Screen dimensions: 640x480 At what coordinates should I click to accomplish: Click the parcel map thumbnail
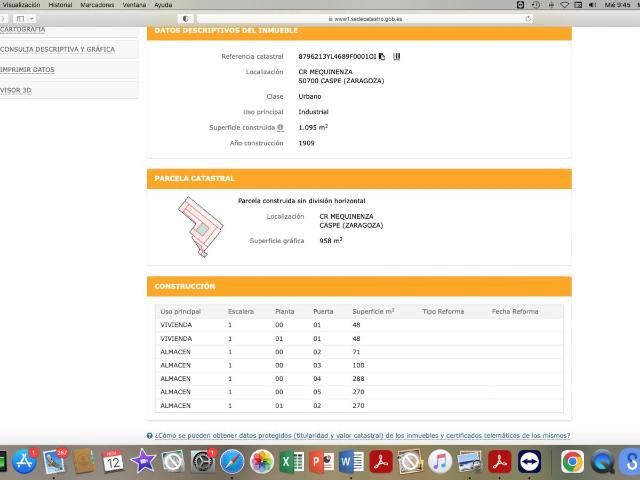point(200,227)
